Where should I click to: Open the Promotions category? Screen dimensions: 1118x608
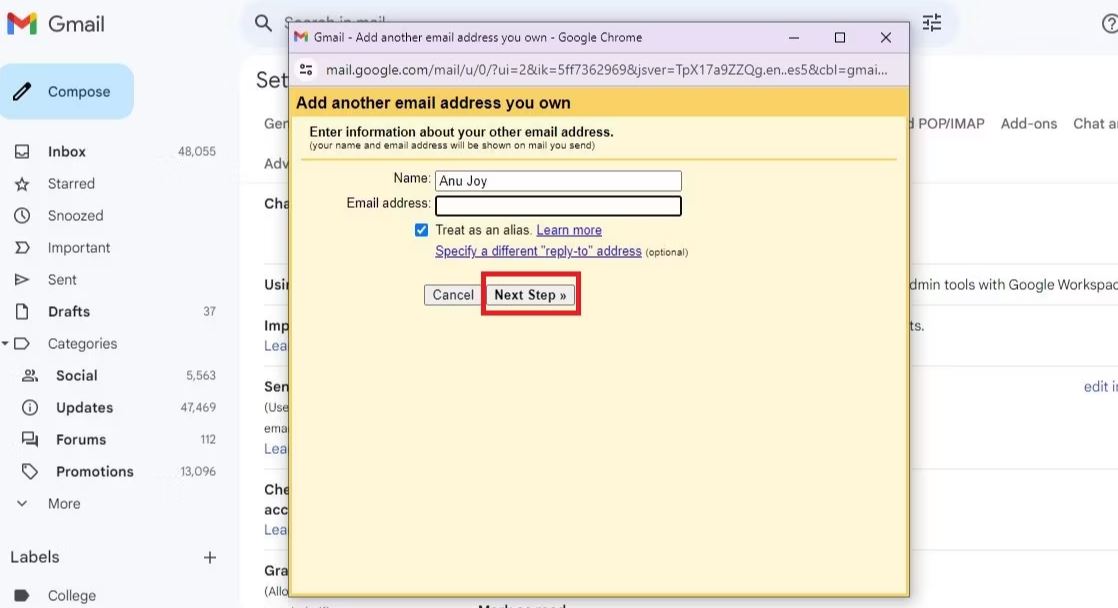pos(94,472)
